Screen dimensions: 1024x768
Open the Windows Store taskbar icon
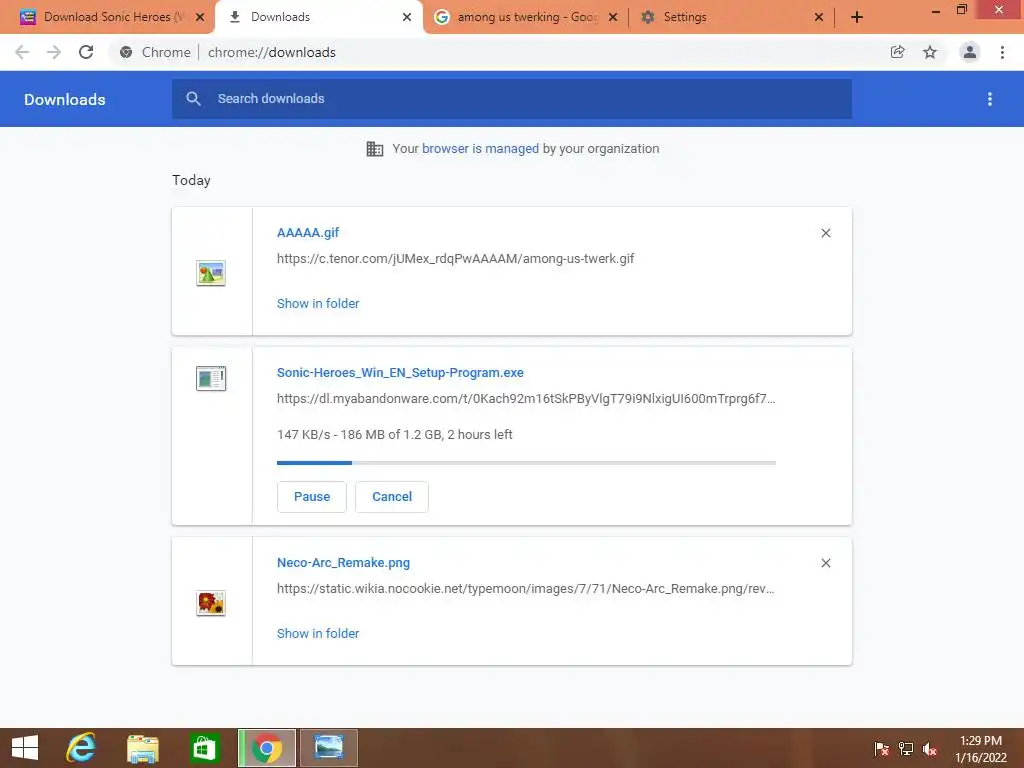204,748
